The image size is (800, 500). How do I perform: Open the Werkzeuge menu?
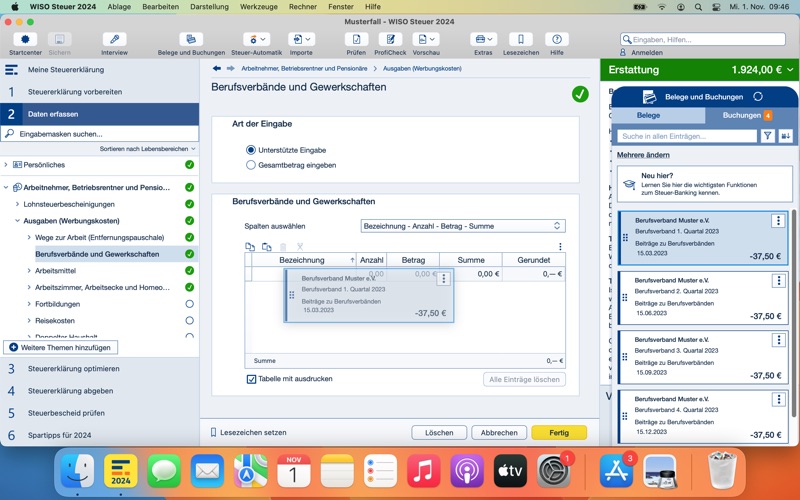pyautogui.click(x=259, y=7)
